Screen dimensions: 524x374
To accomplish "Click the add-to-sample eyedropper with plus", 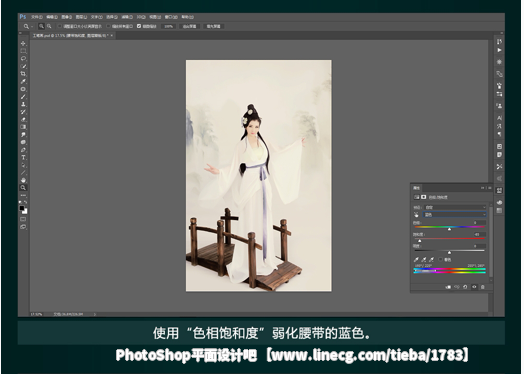I will pos(424,259).
